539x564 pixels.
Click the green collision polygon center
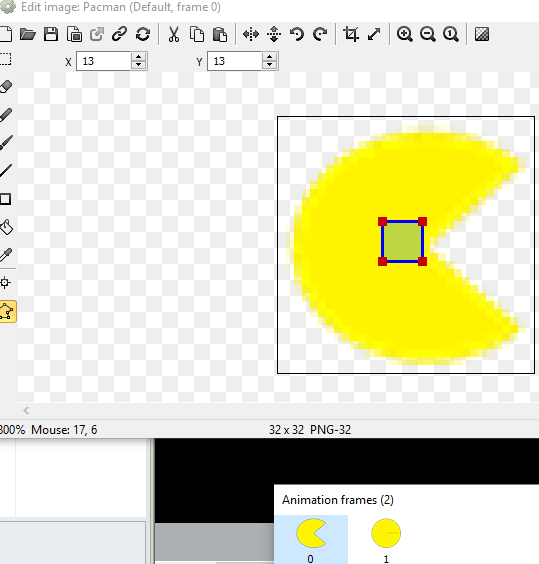coord(402,241)
